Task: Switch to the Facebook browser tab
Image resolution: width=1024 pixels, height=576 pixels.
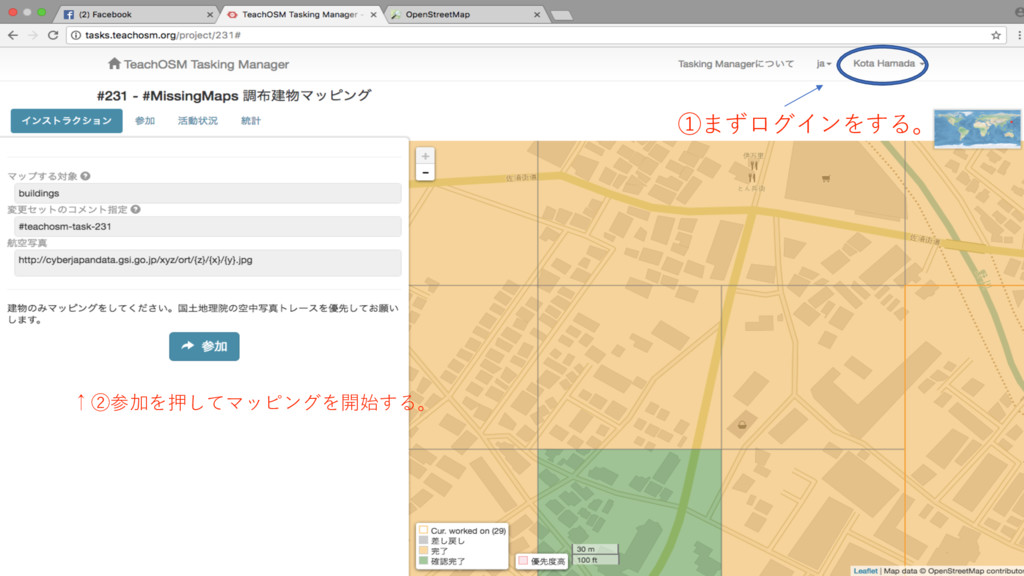Action: coord(135,14)
